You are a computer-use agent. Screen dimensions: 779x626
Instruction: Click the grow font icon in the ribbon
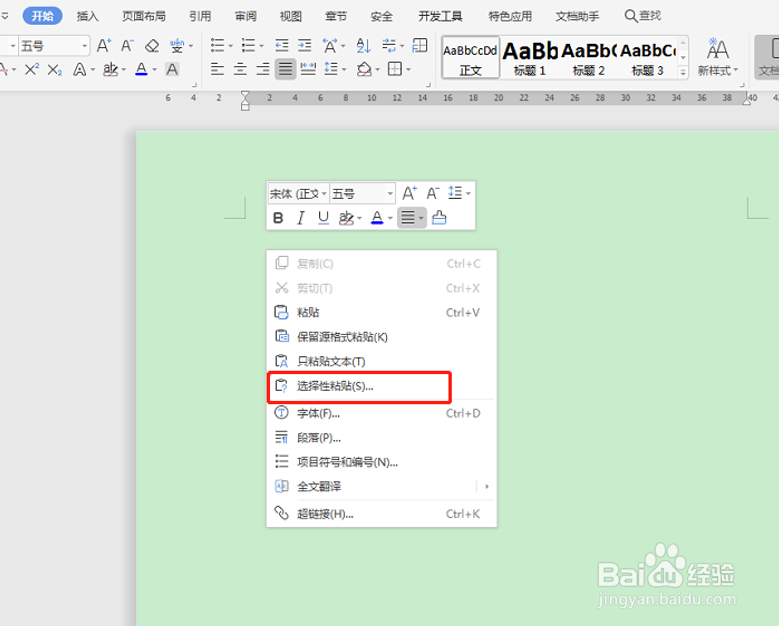pyautogui.click(x=104, y=46)
